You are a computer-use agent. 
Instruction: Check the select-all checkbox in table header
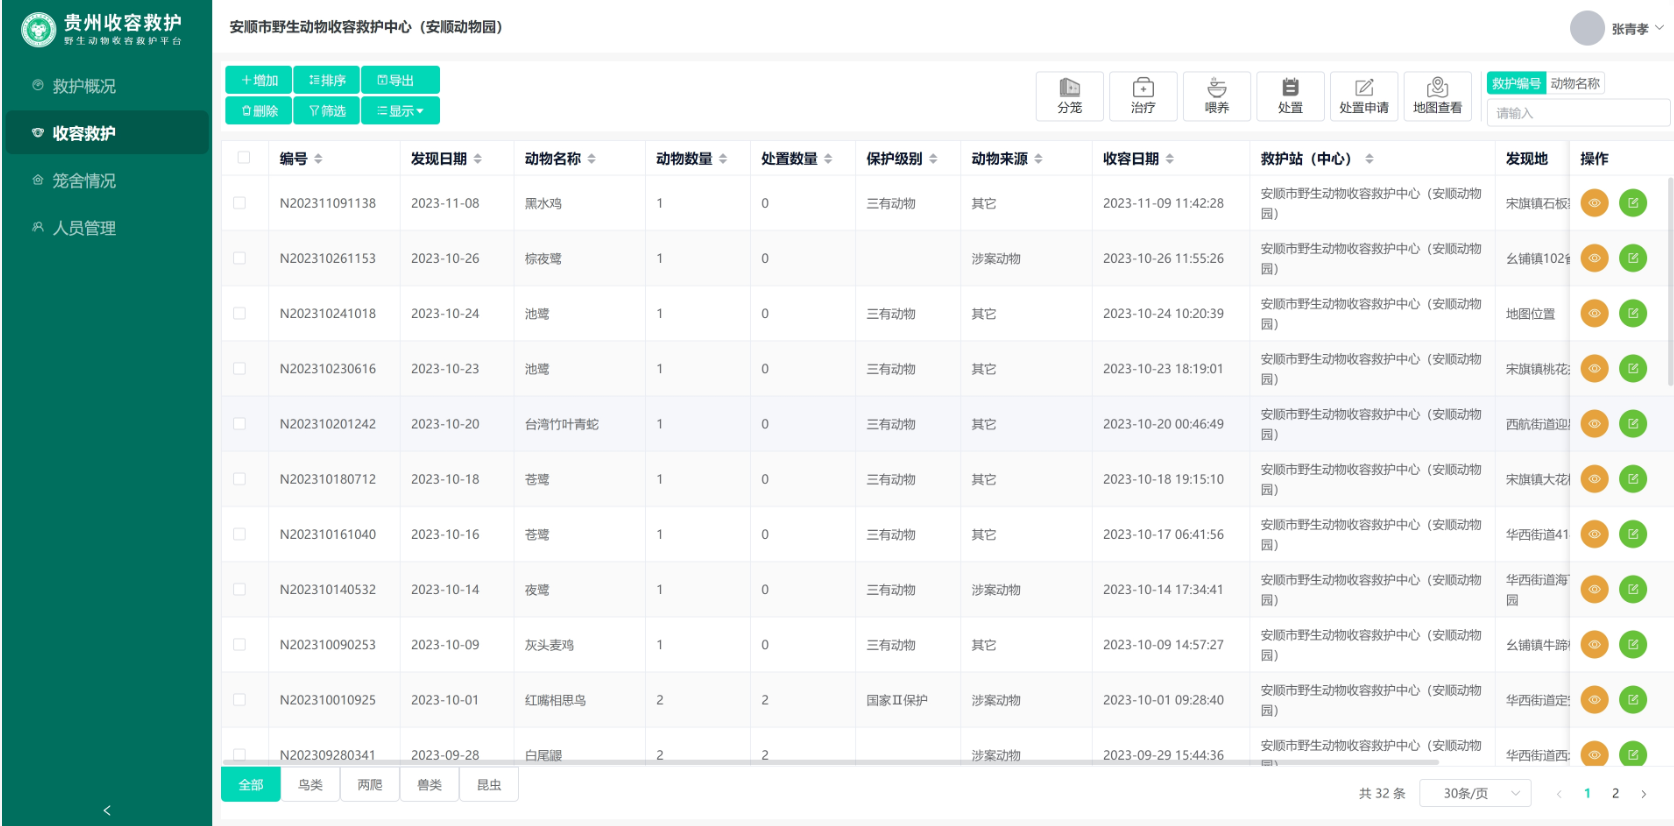point(244,158)
